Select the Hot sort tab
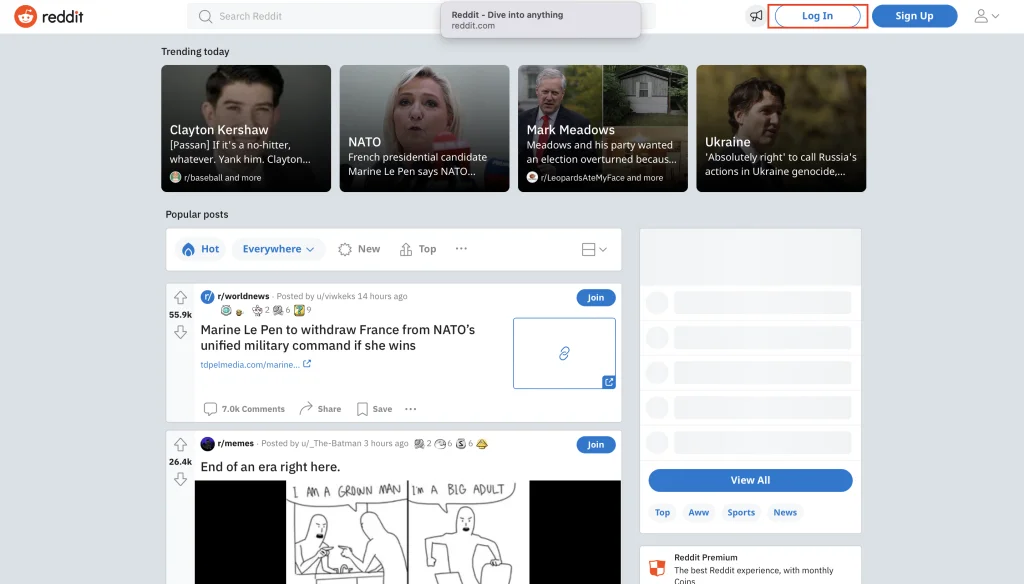This screenshot has height=584, width=1024. pyautogui.click(x=200, y=249)
